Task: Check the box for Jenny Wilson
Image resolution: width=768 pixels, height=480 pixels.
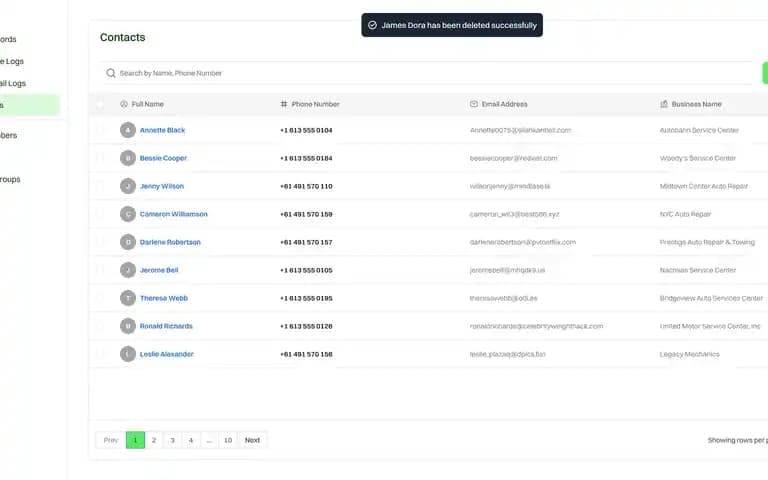Action: point(100,186)
